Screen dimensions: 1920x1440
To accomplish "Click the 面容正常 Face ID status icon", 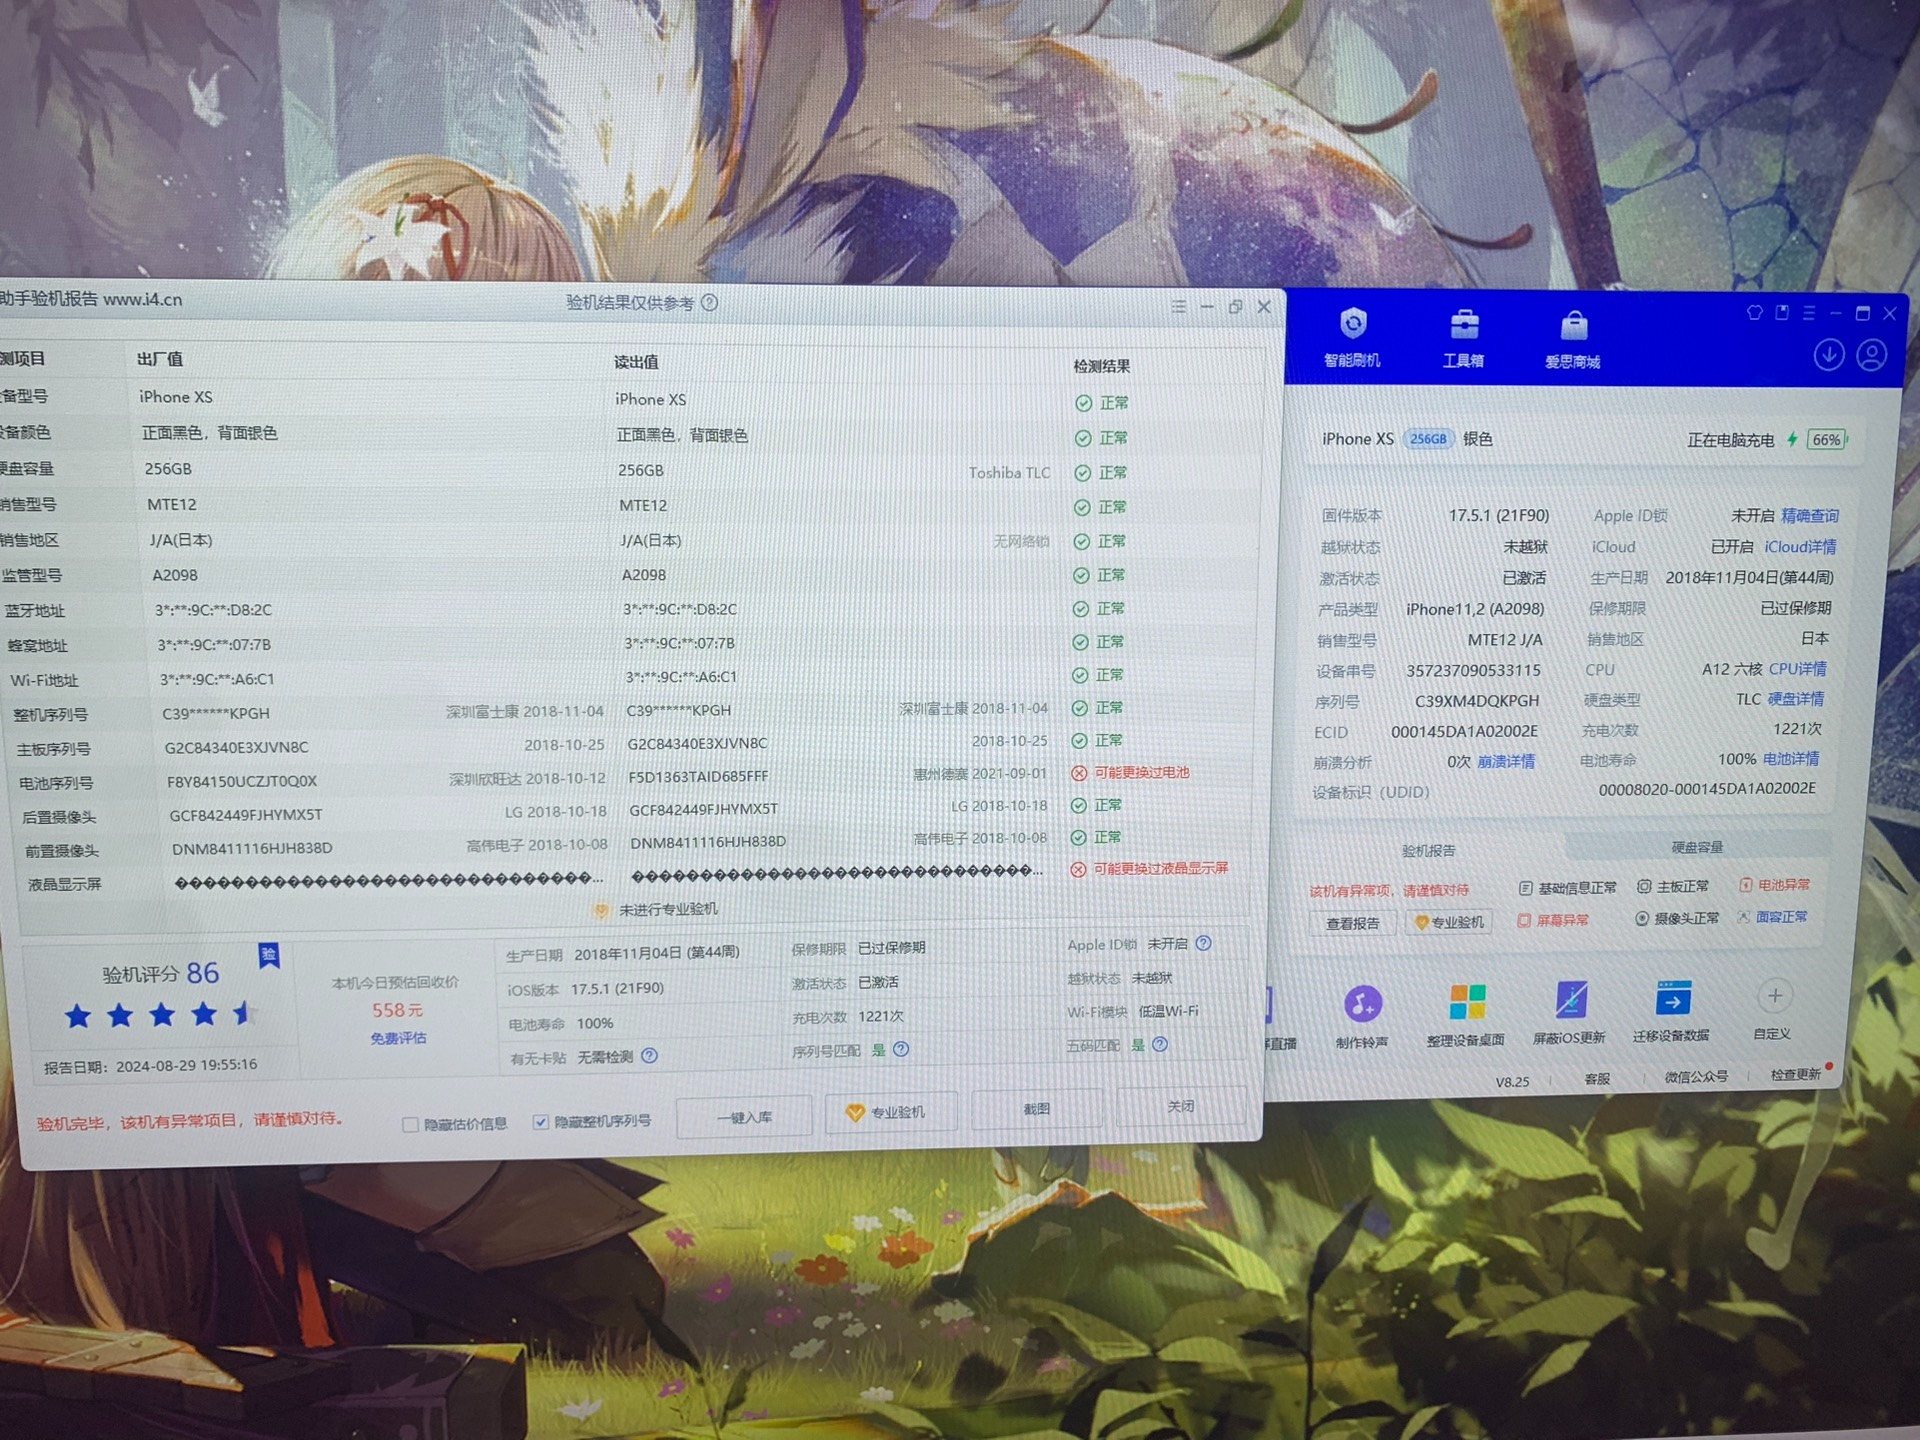I will click(x=1744, y=917).
